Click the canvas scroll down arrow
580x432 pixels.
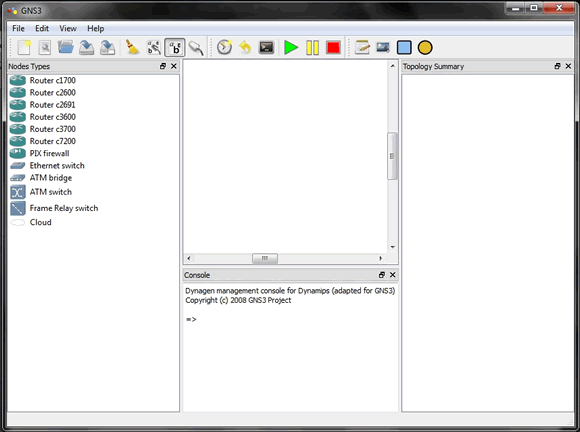392,247
